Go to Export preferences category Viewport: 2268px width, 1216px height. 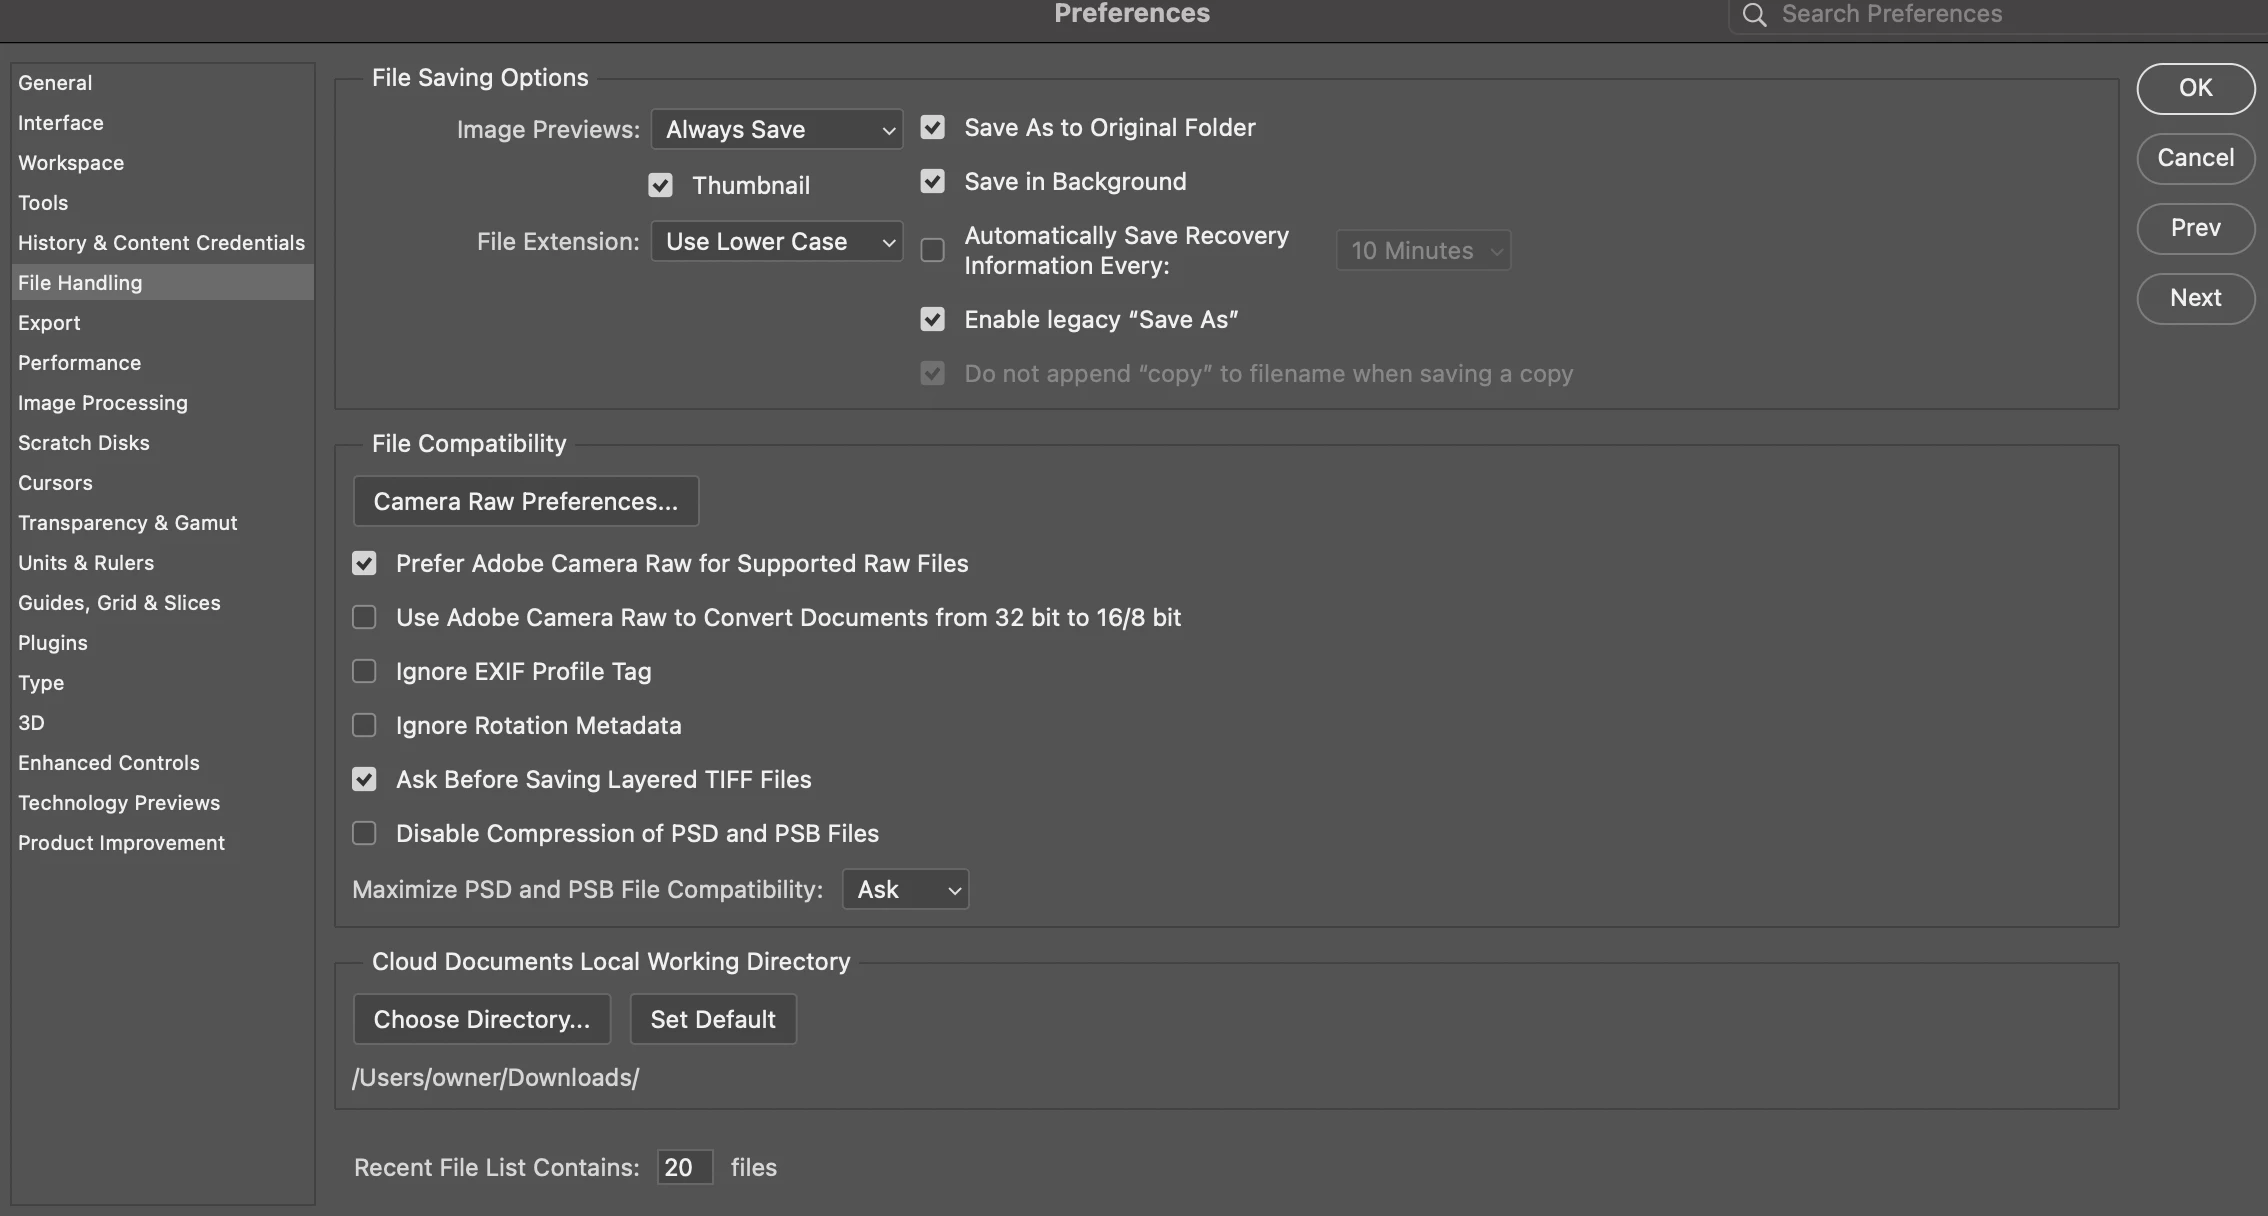[49, 323]
